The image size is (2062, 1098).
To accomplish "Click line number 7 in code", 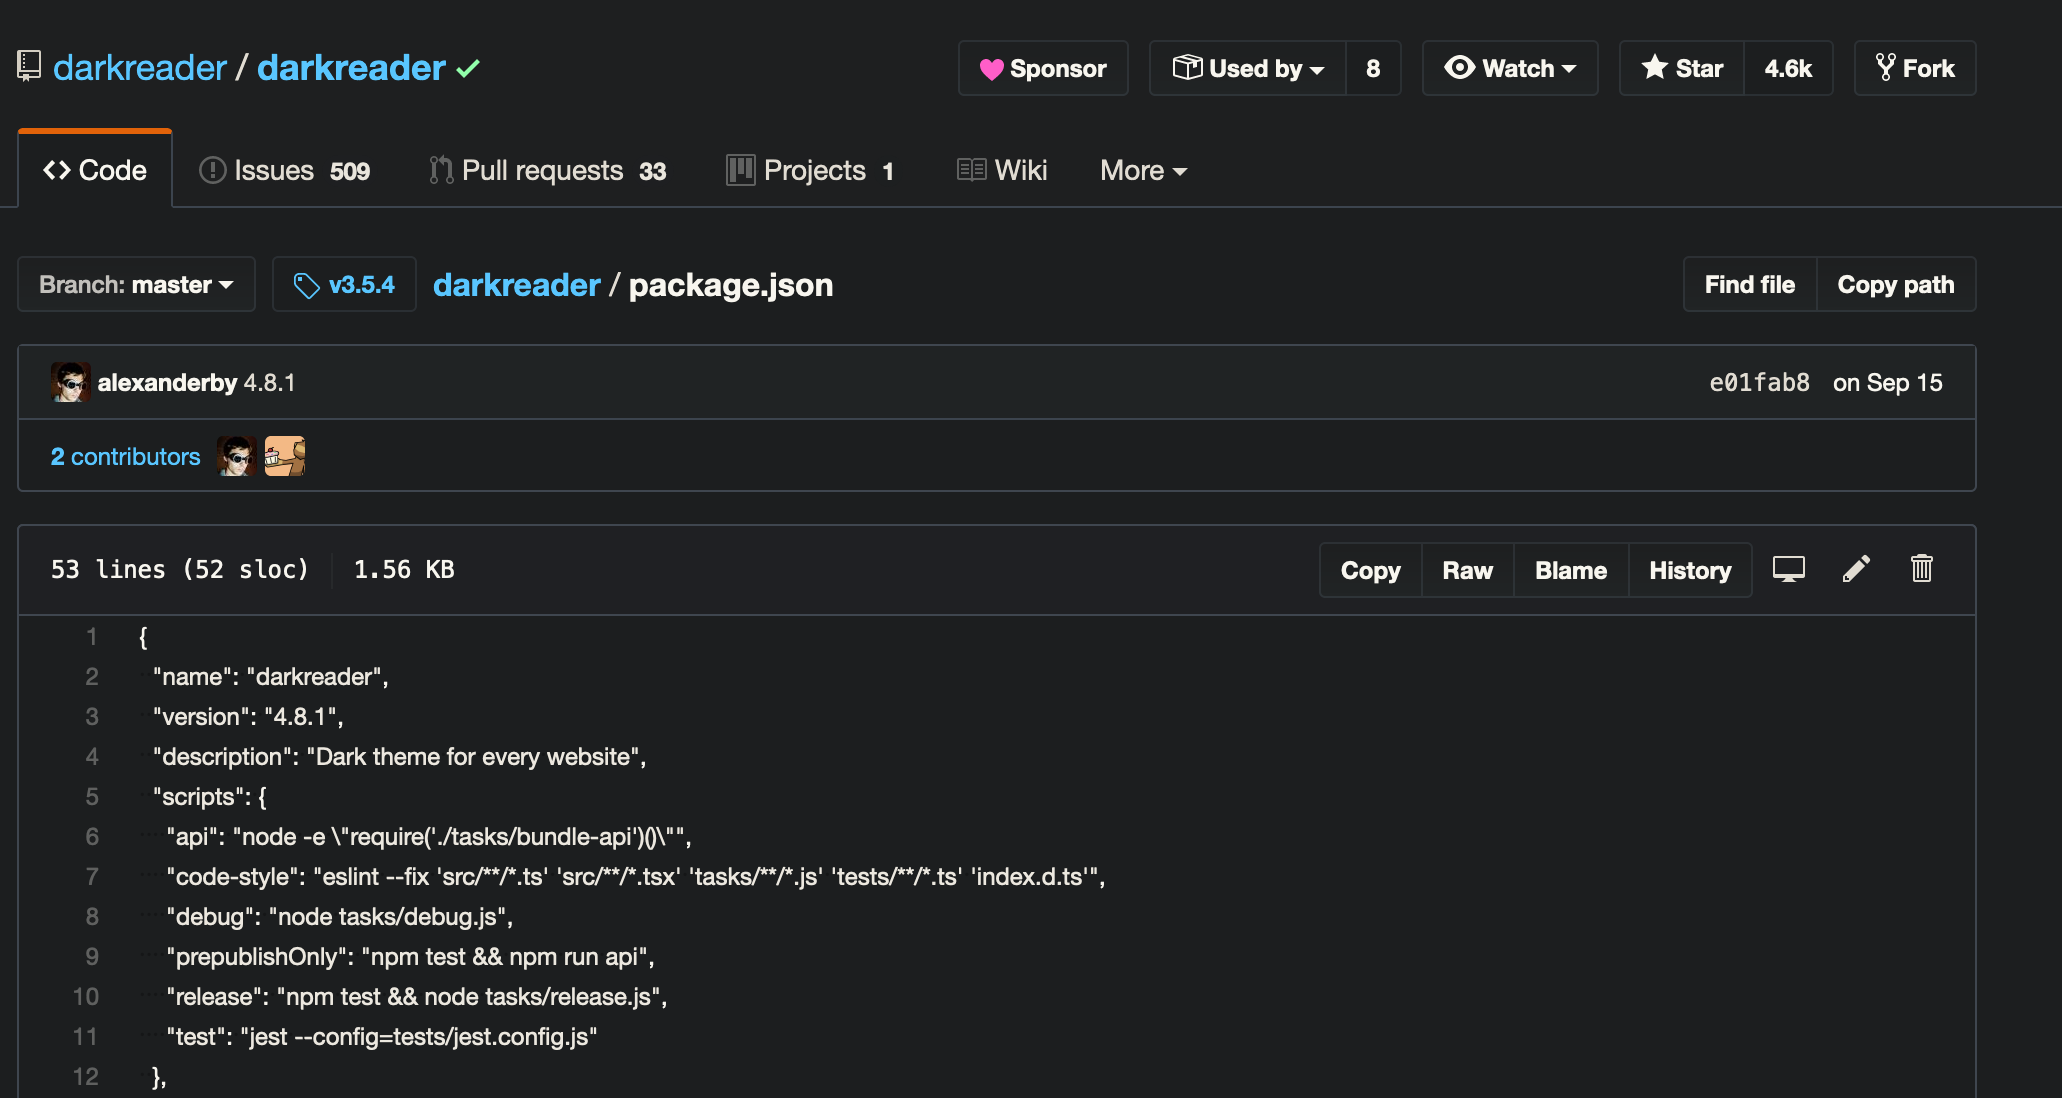I will coord(91,877).
